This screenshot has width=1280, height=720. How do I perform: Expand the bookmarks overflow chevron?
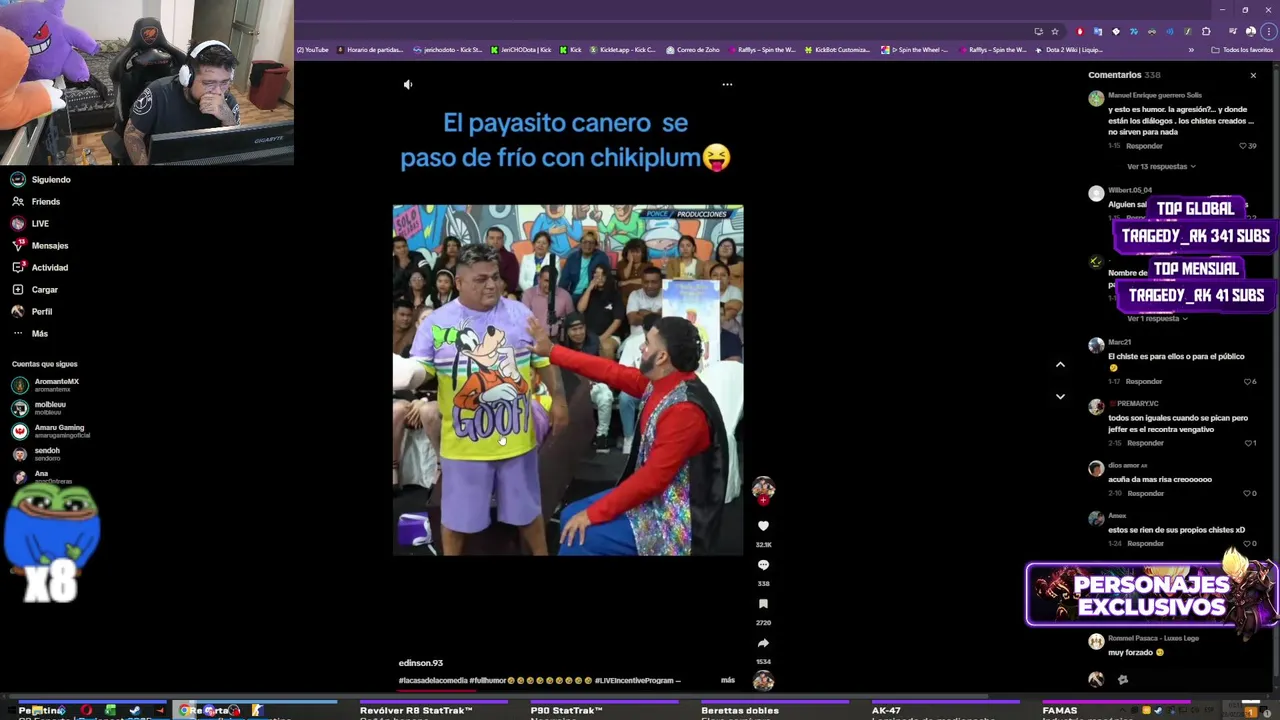click(x=1191, y=49)
